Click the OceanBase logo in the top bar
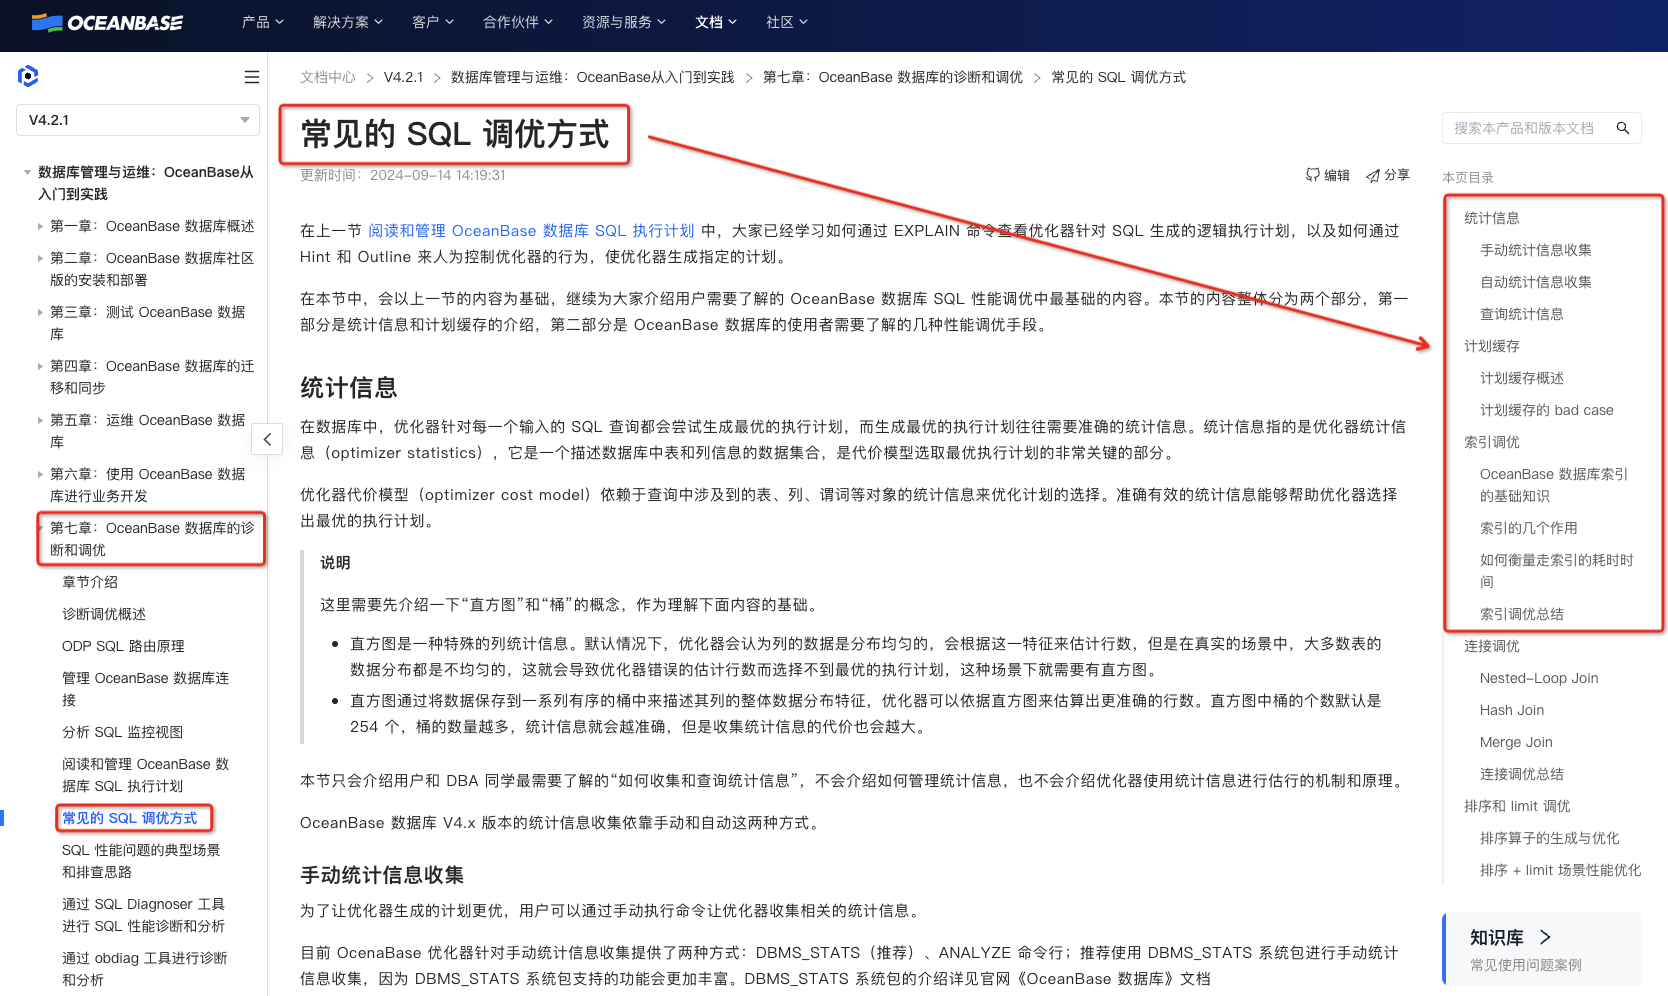1668x996 pixels. pyautogui.click(x=106, y=21)
